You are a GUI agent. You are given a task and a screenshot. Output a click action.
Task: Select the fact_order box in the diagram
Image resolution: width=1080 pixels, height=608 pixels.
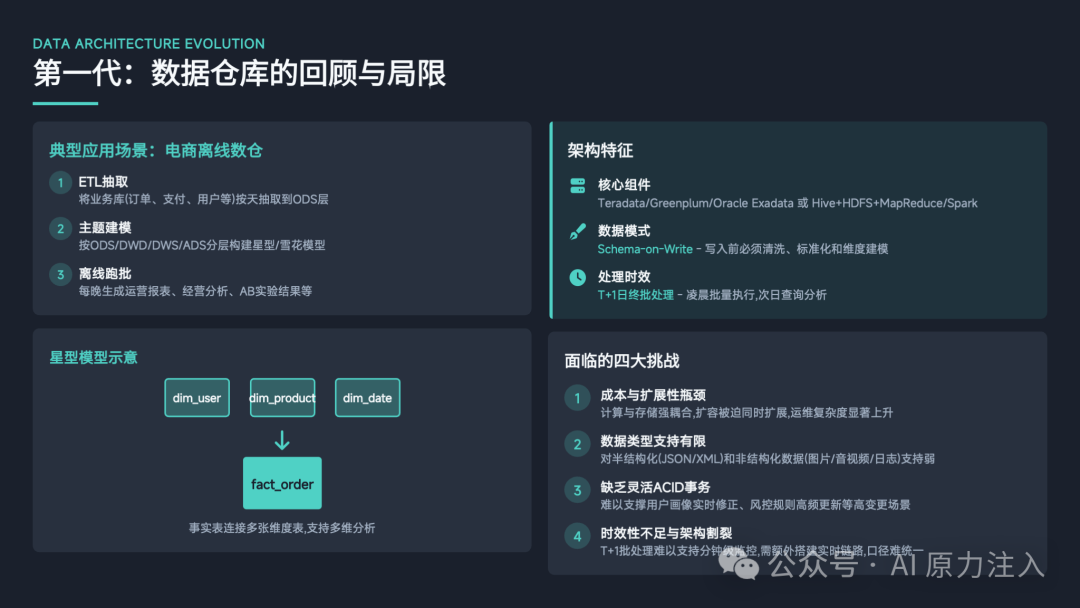point(282,483)
